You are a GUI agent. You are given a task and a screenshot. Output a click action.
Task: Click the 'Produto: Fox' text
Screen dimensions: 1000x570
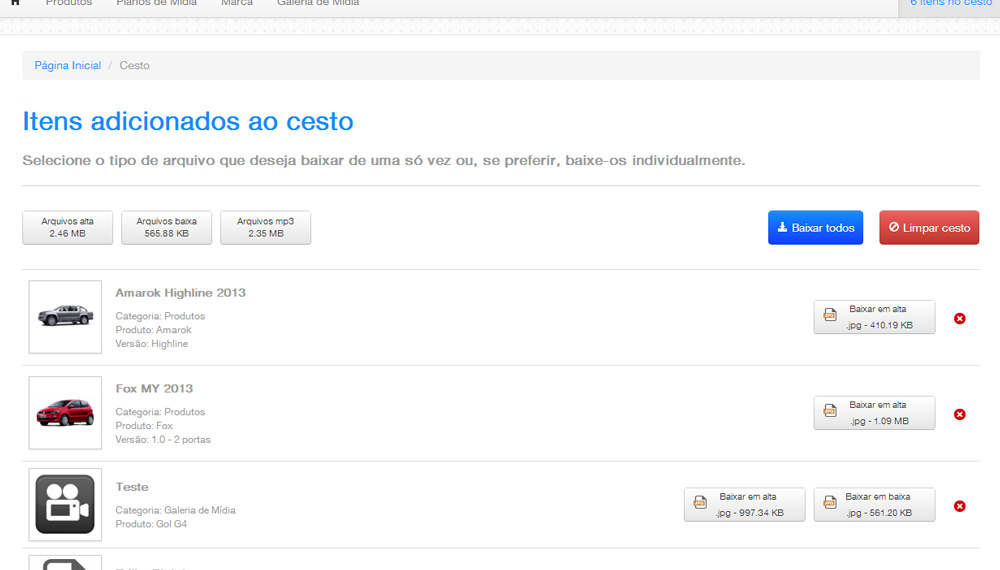point(144,425)
